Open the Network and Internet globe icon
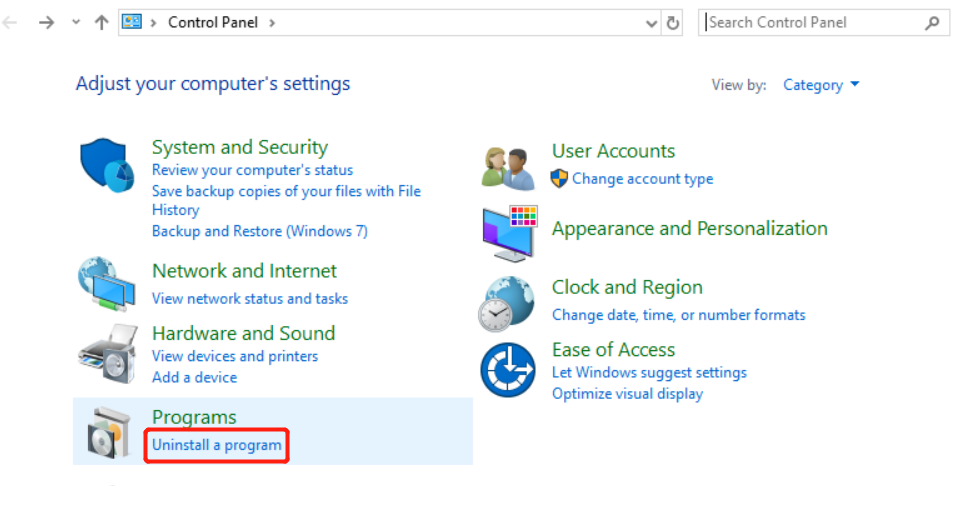Screen dimensions: 956x516 [106, 285]
